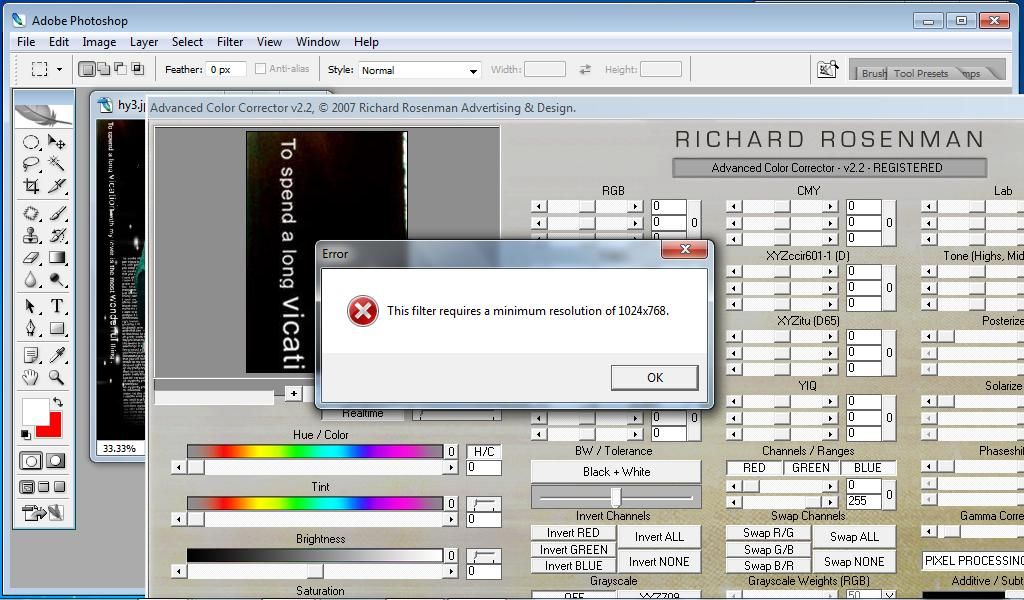Select the Crop tool
1024x600 pixels.
(x=31, y=186)
